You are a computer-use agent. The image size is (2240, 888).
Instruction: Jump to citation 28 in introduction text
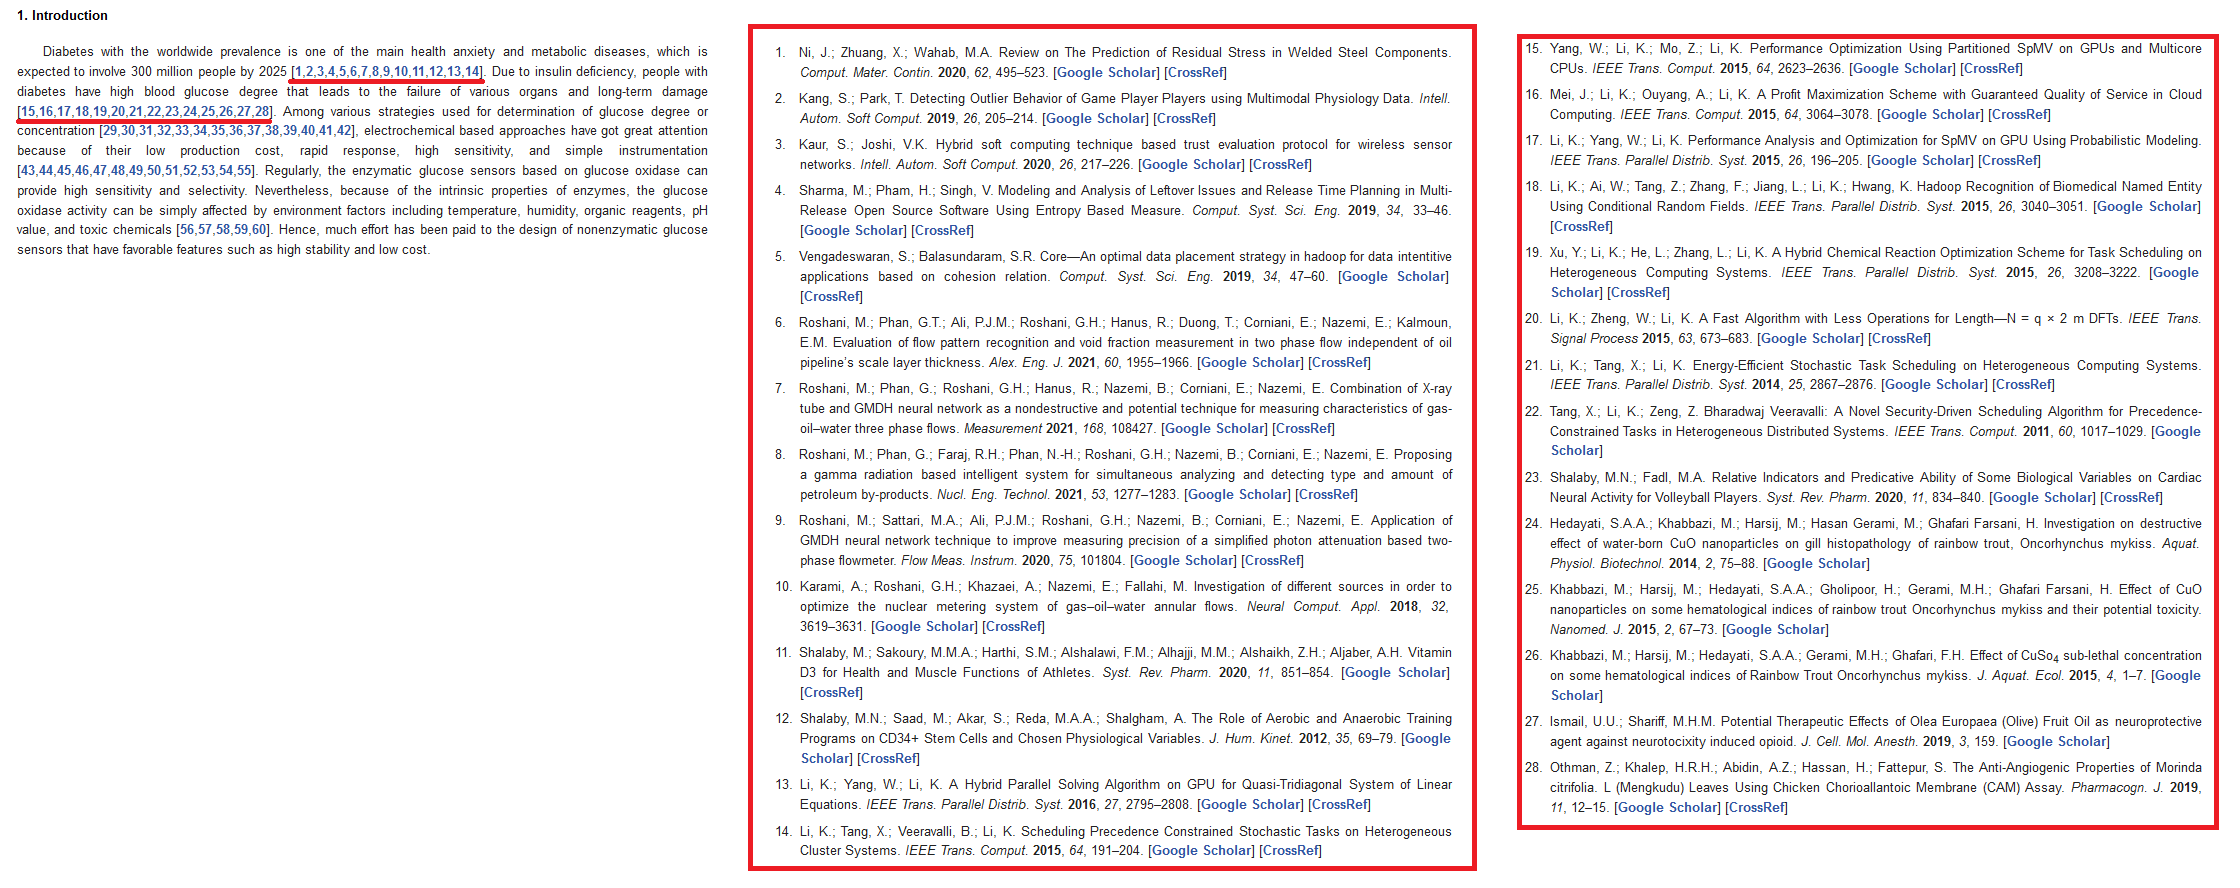(x=262, y=112)
